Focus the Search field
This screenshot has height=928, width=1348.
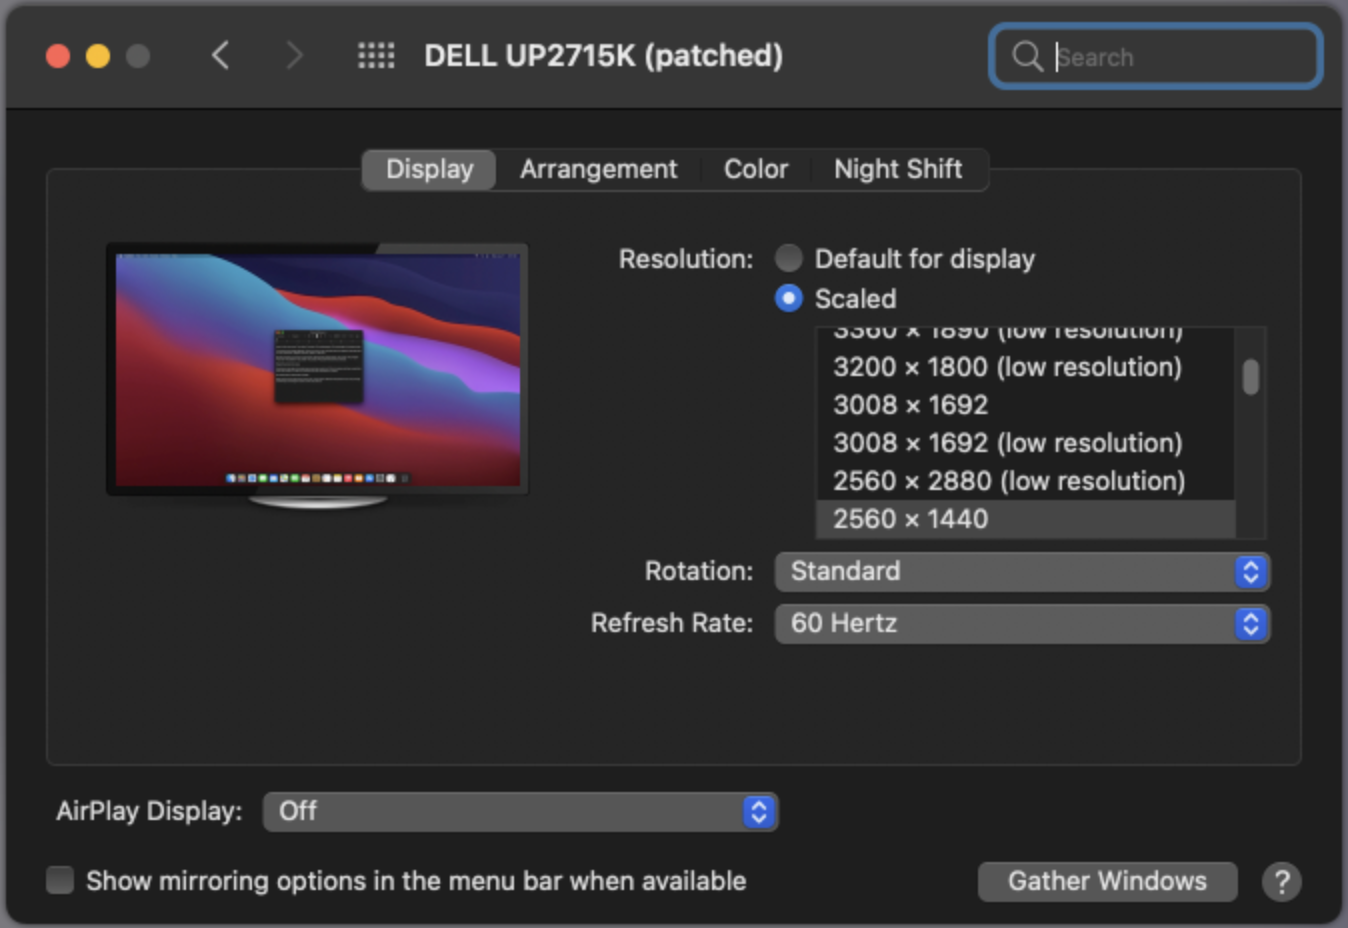coord(1156,56)
